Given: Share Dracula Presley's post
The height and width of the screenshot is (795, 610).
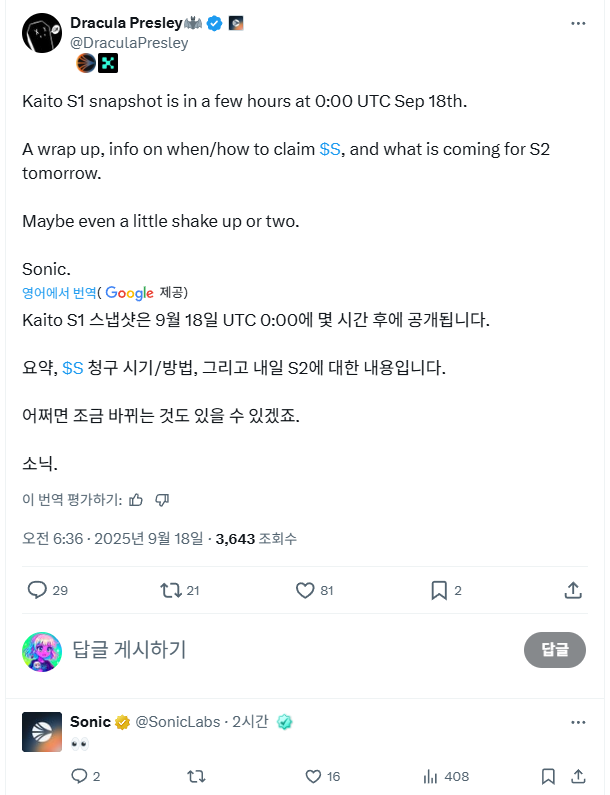Looking at the screenshot, I should click(x=573, y=590).
